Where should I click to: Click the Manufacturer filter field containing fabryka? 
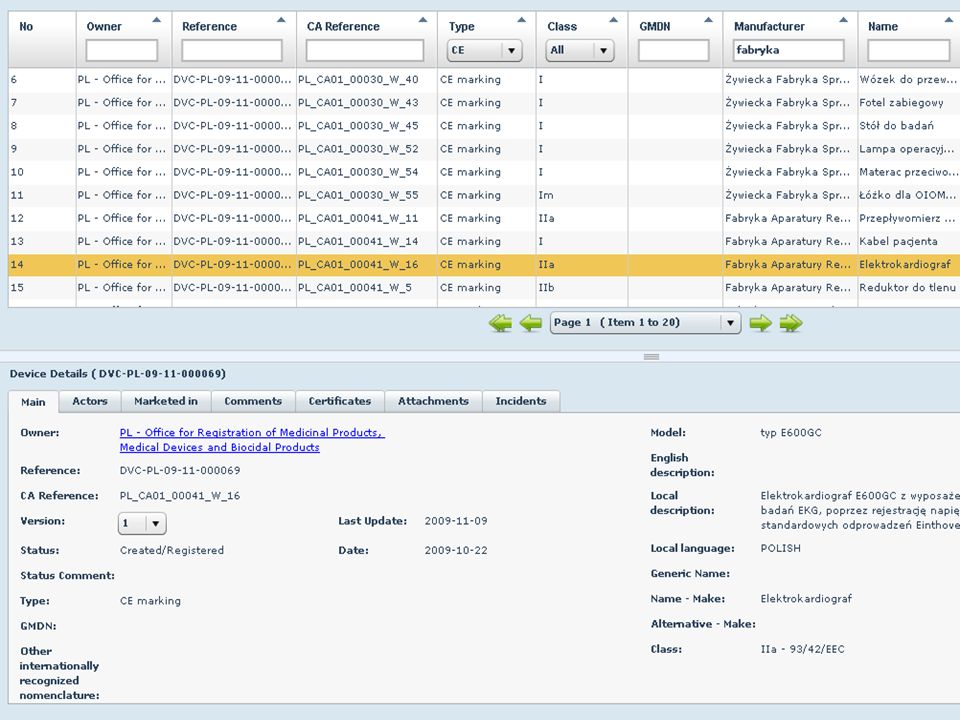pyautogui.click(x=789, y=50)
